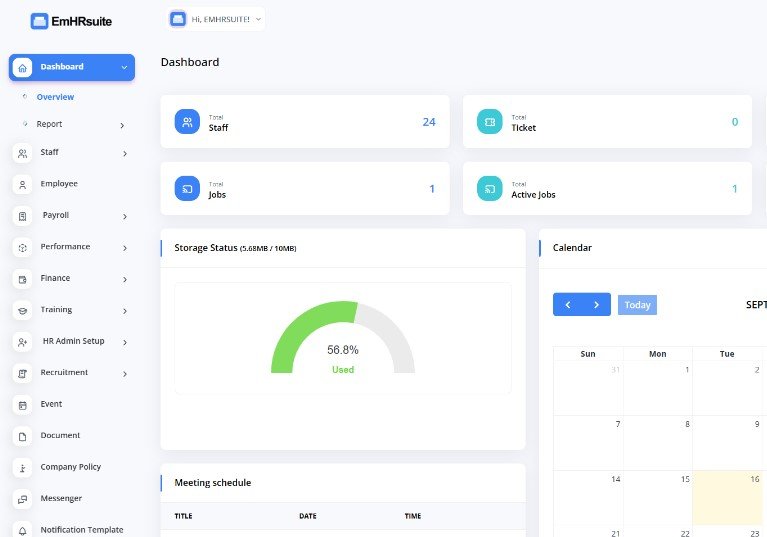Expand the Finance menu arrow
The image size is (767, 537).
pyautogui.click(x=125, y=279)
